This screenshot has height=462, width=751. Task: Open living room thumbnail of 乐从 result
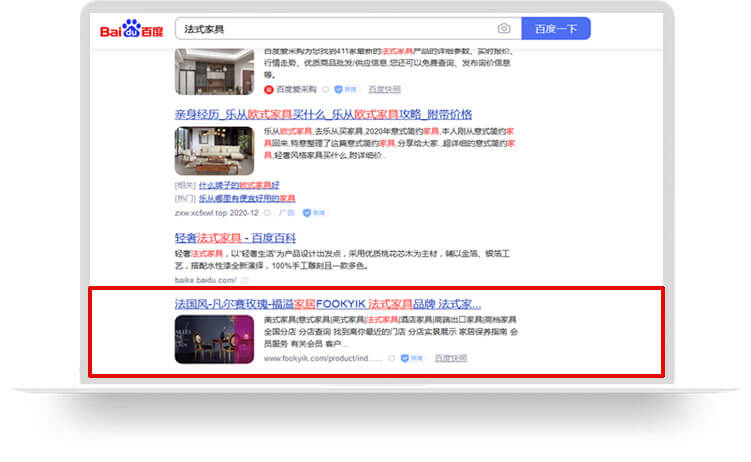coord(214,151)
